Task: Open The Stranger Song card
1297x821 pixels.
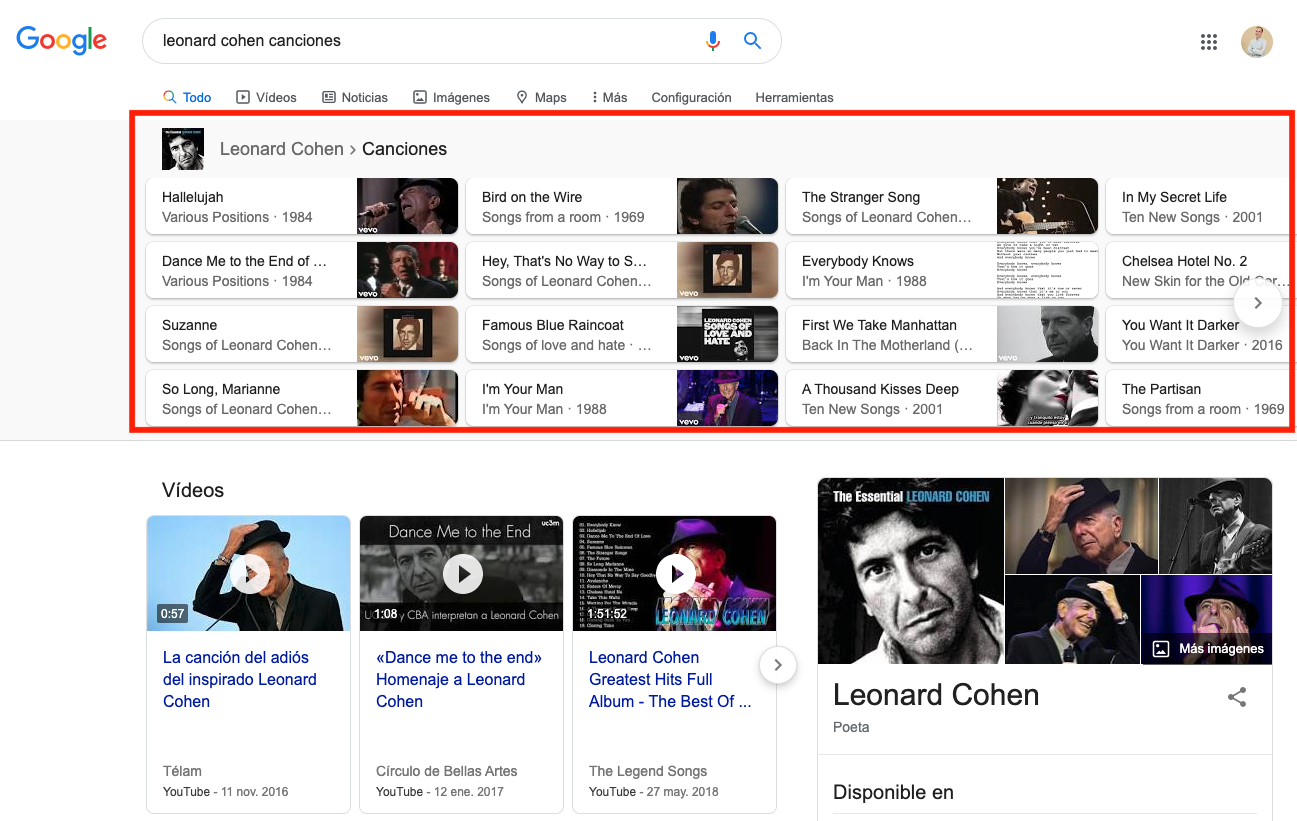Action: [x=942, y=206]
